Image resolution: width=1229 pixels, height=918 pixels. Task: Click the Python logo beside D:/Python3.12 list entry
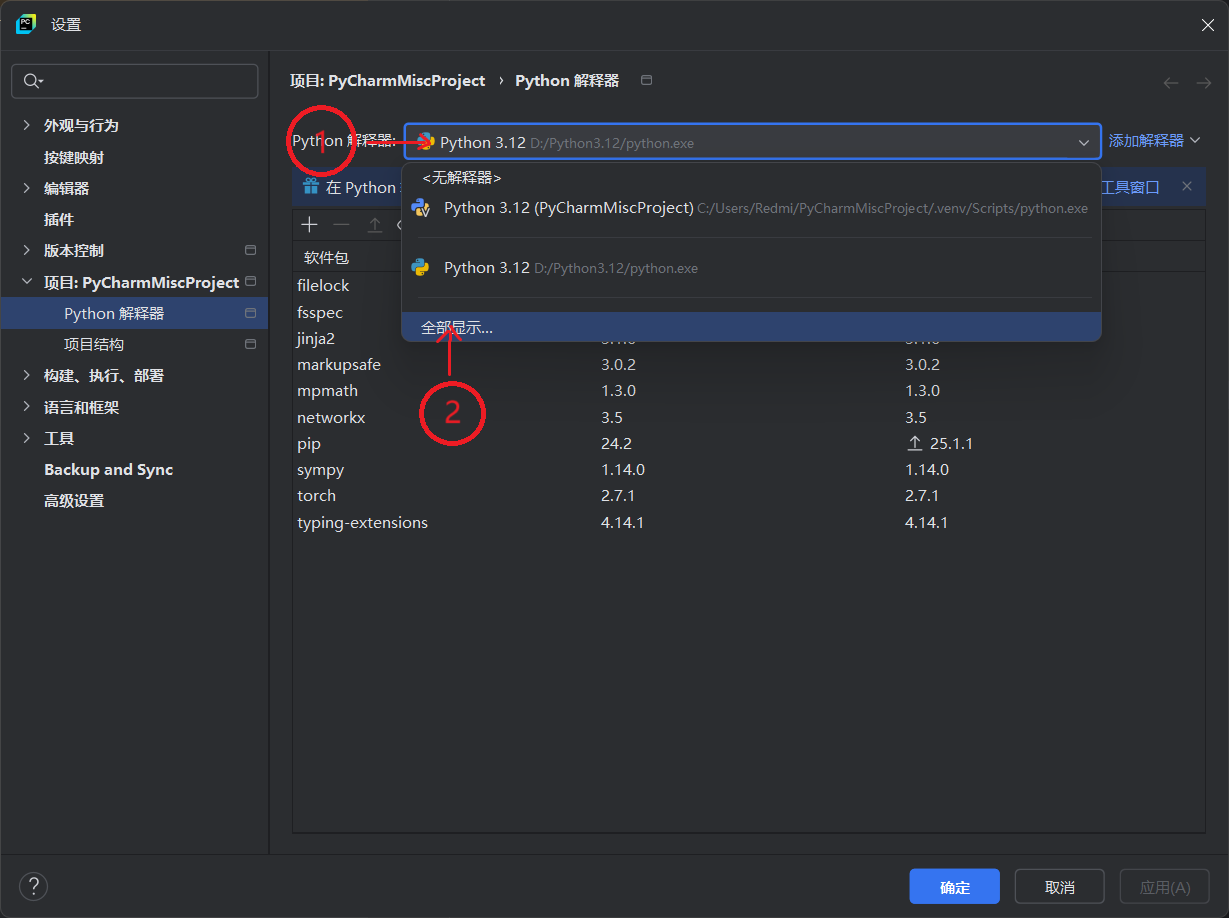pos(421,268)
